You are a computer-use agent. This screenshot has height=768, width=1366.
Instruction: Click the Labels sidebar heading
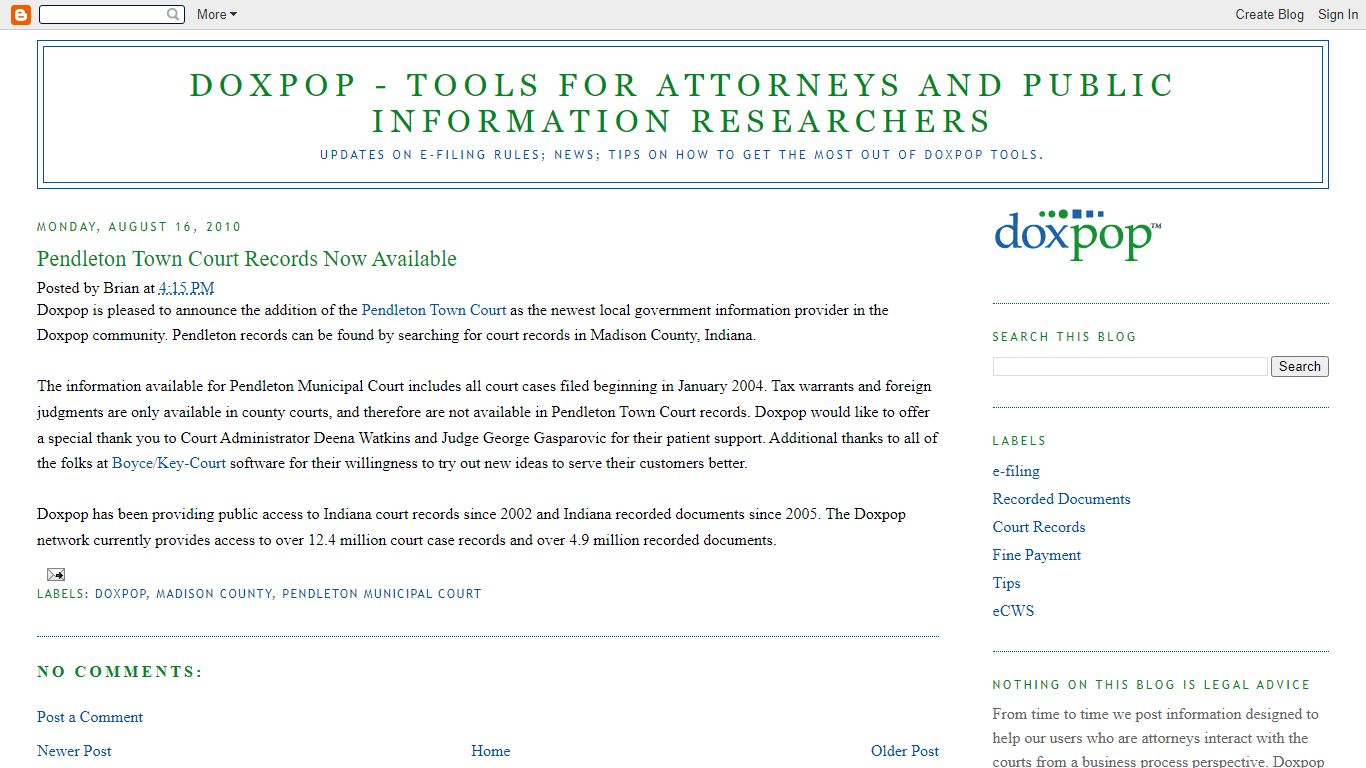(x=1019, y=441)
